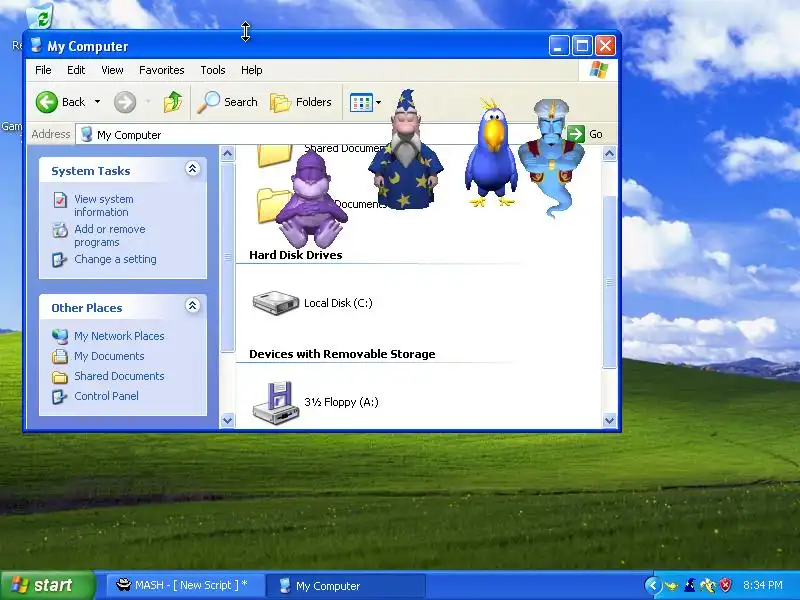Open My Documents in Other Places
Image resolution: width=800 pixels, height=600 pixels.
click(x=109, y=356)
